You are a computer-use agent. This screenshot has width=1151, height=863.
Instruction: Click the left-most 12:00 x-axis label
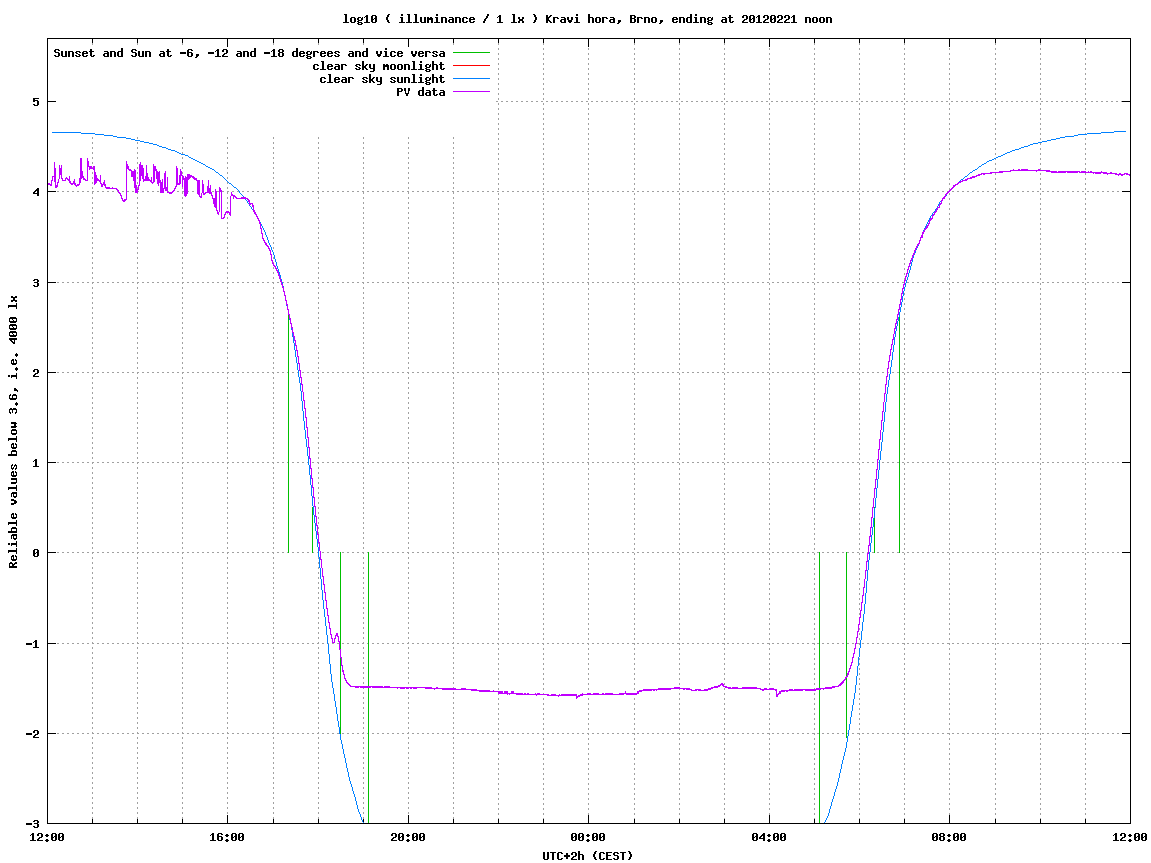coord(47,837)
